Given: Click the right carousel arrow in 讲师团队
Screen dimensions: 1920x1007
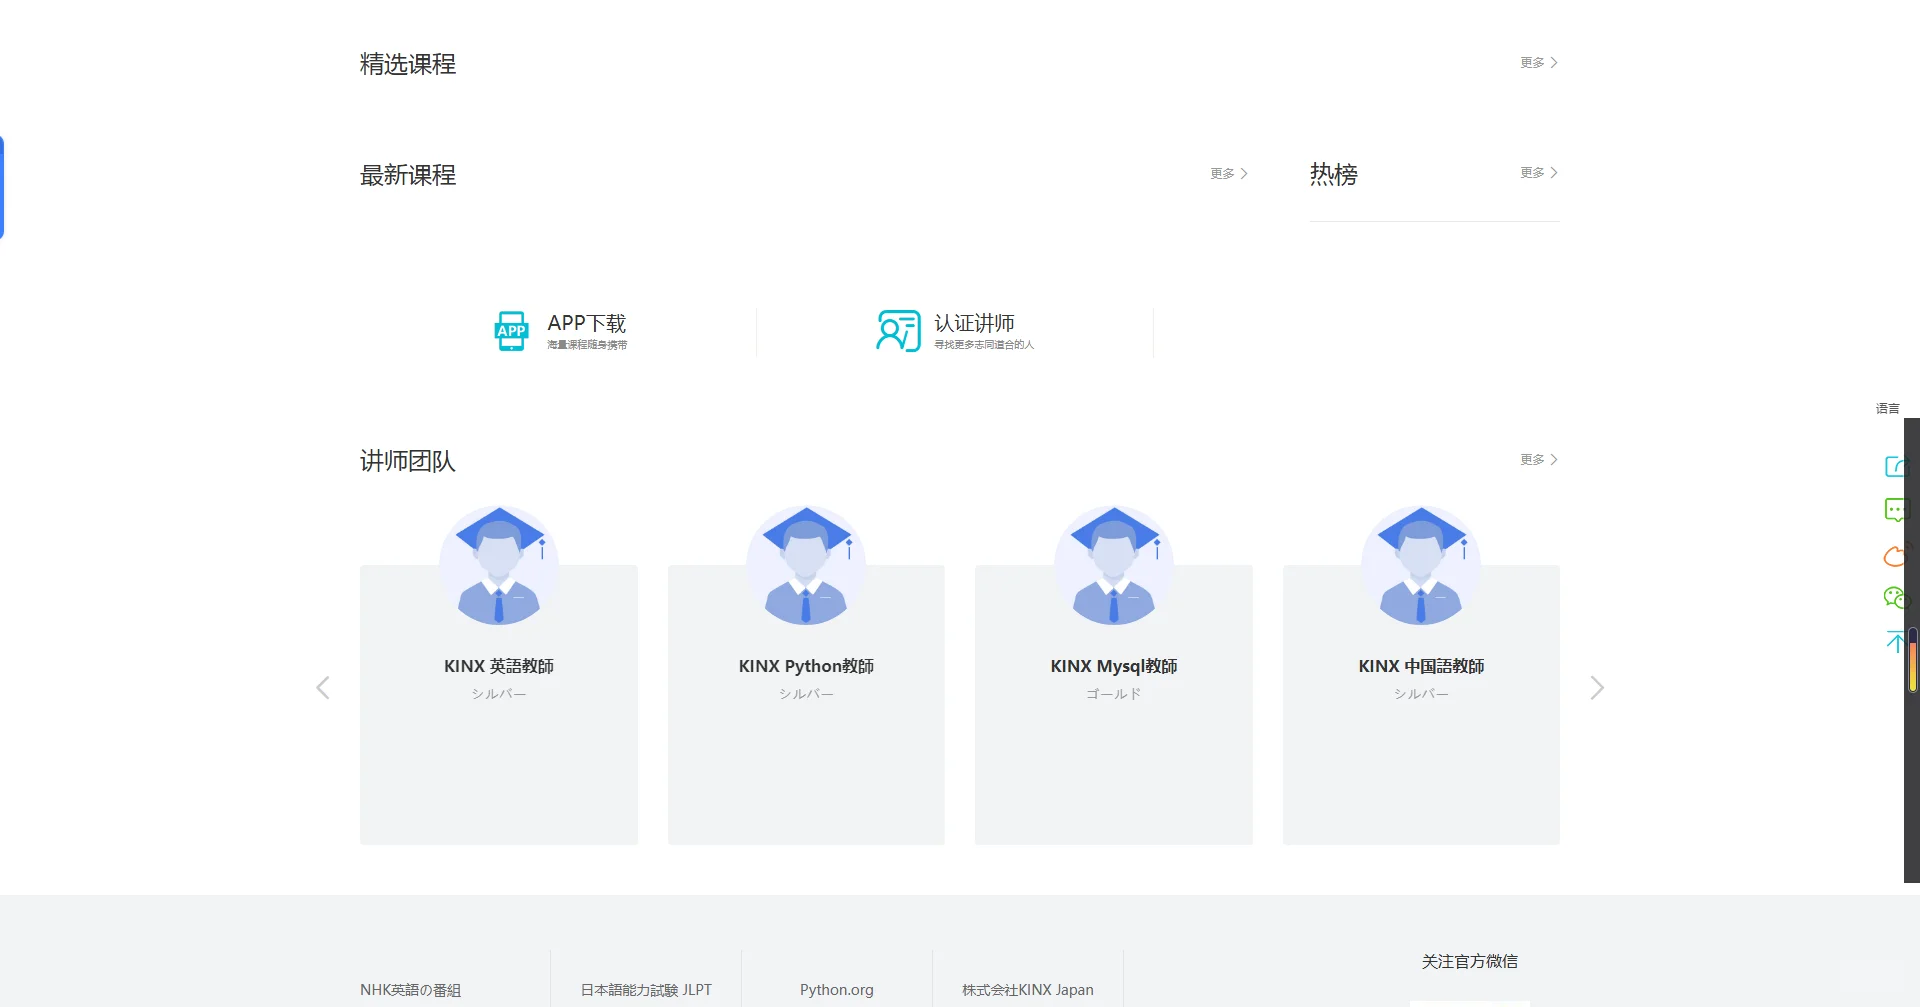Looking at the screenshot, I should 1597,687.
